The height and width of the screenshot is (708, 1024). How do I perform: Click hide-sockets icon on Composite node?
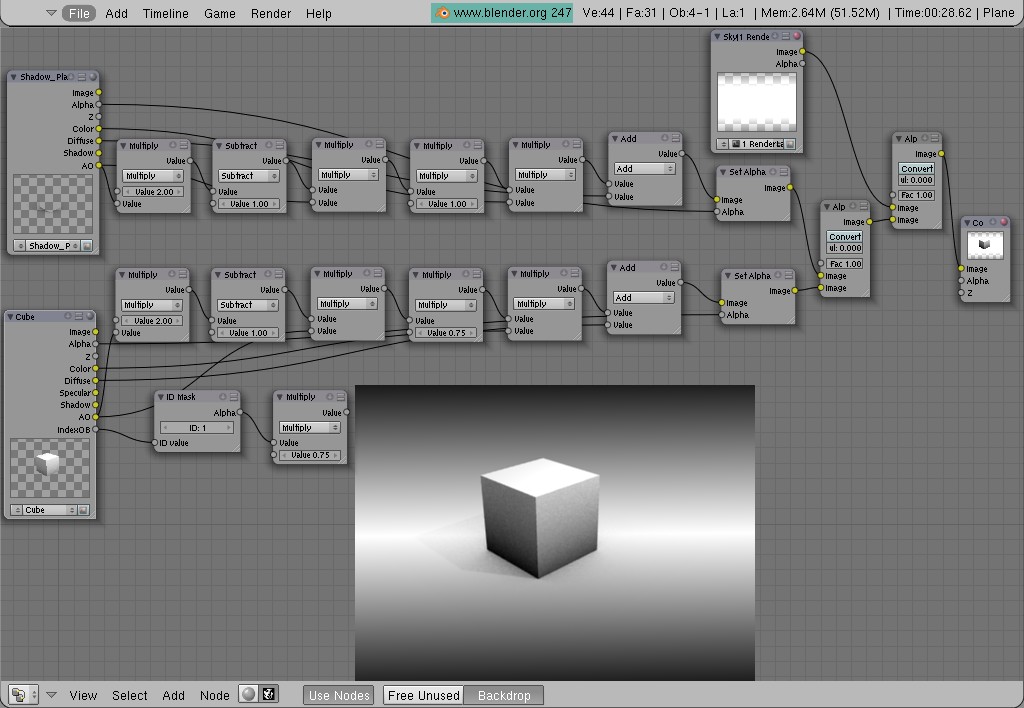click(x=993, y=222)
